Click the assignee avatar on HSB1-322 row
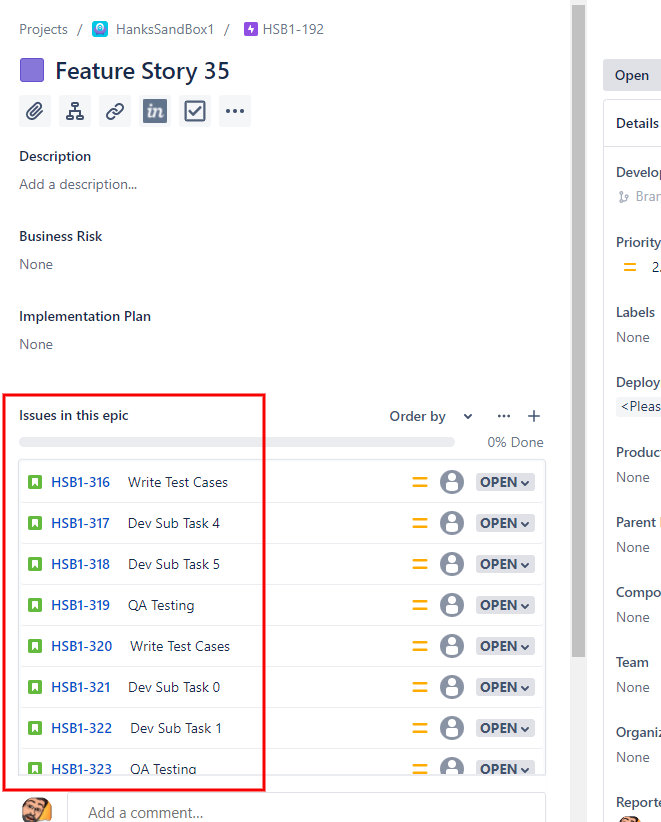Screen dimensions: 661x822 coord(452,728)
